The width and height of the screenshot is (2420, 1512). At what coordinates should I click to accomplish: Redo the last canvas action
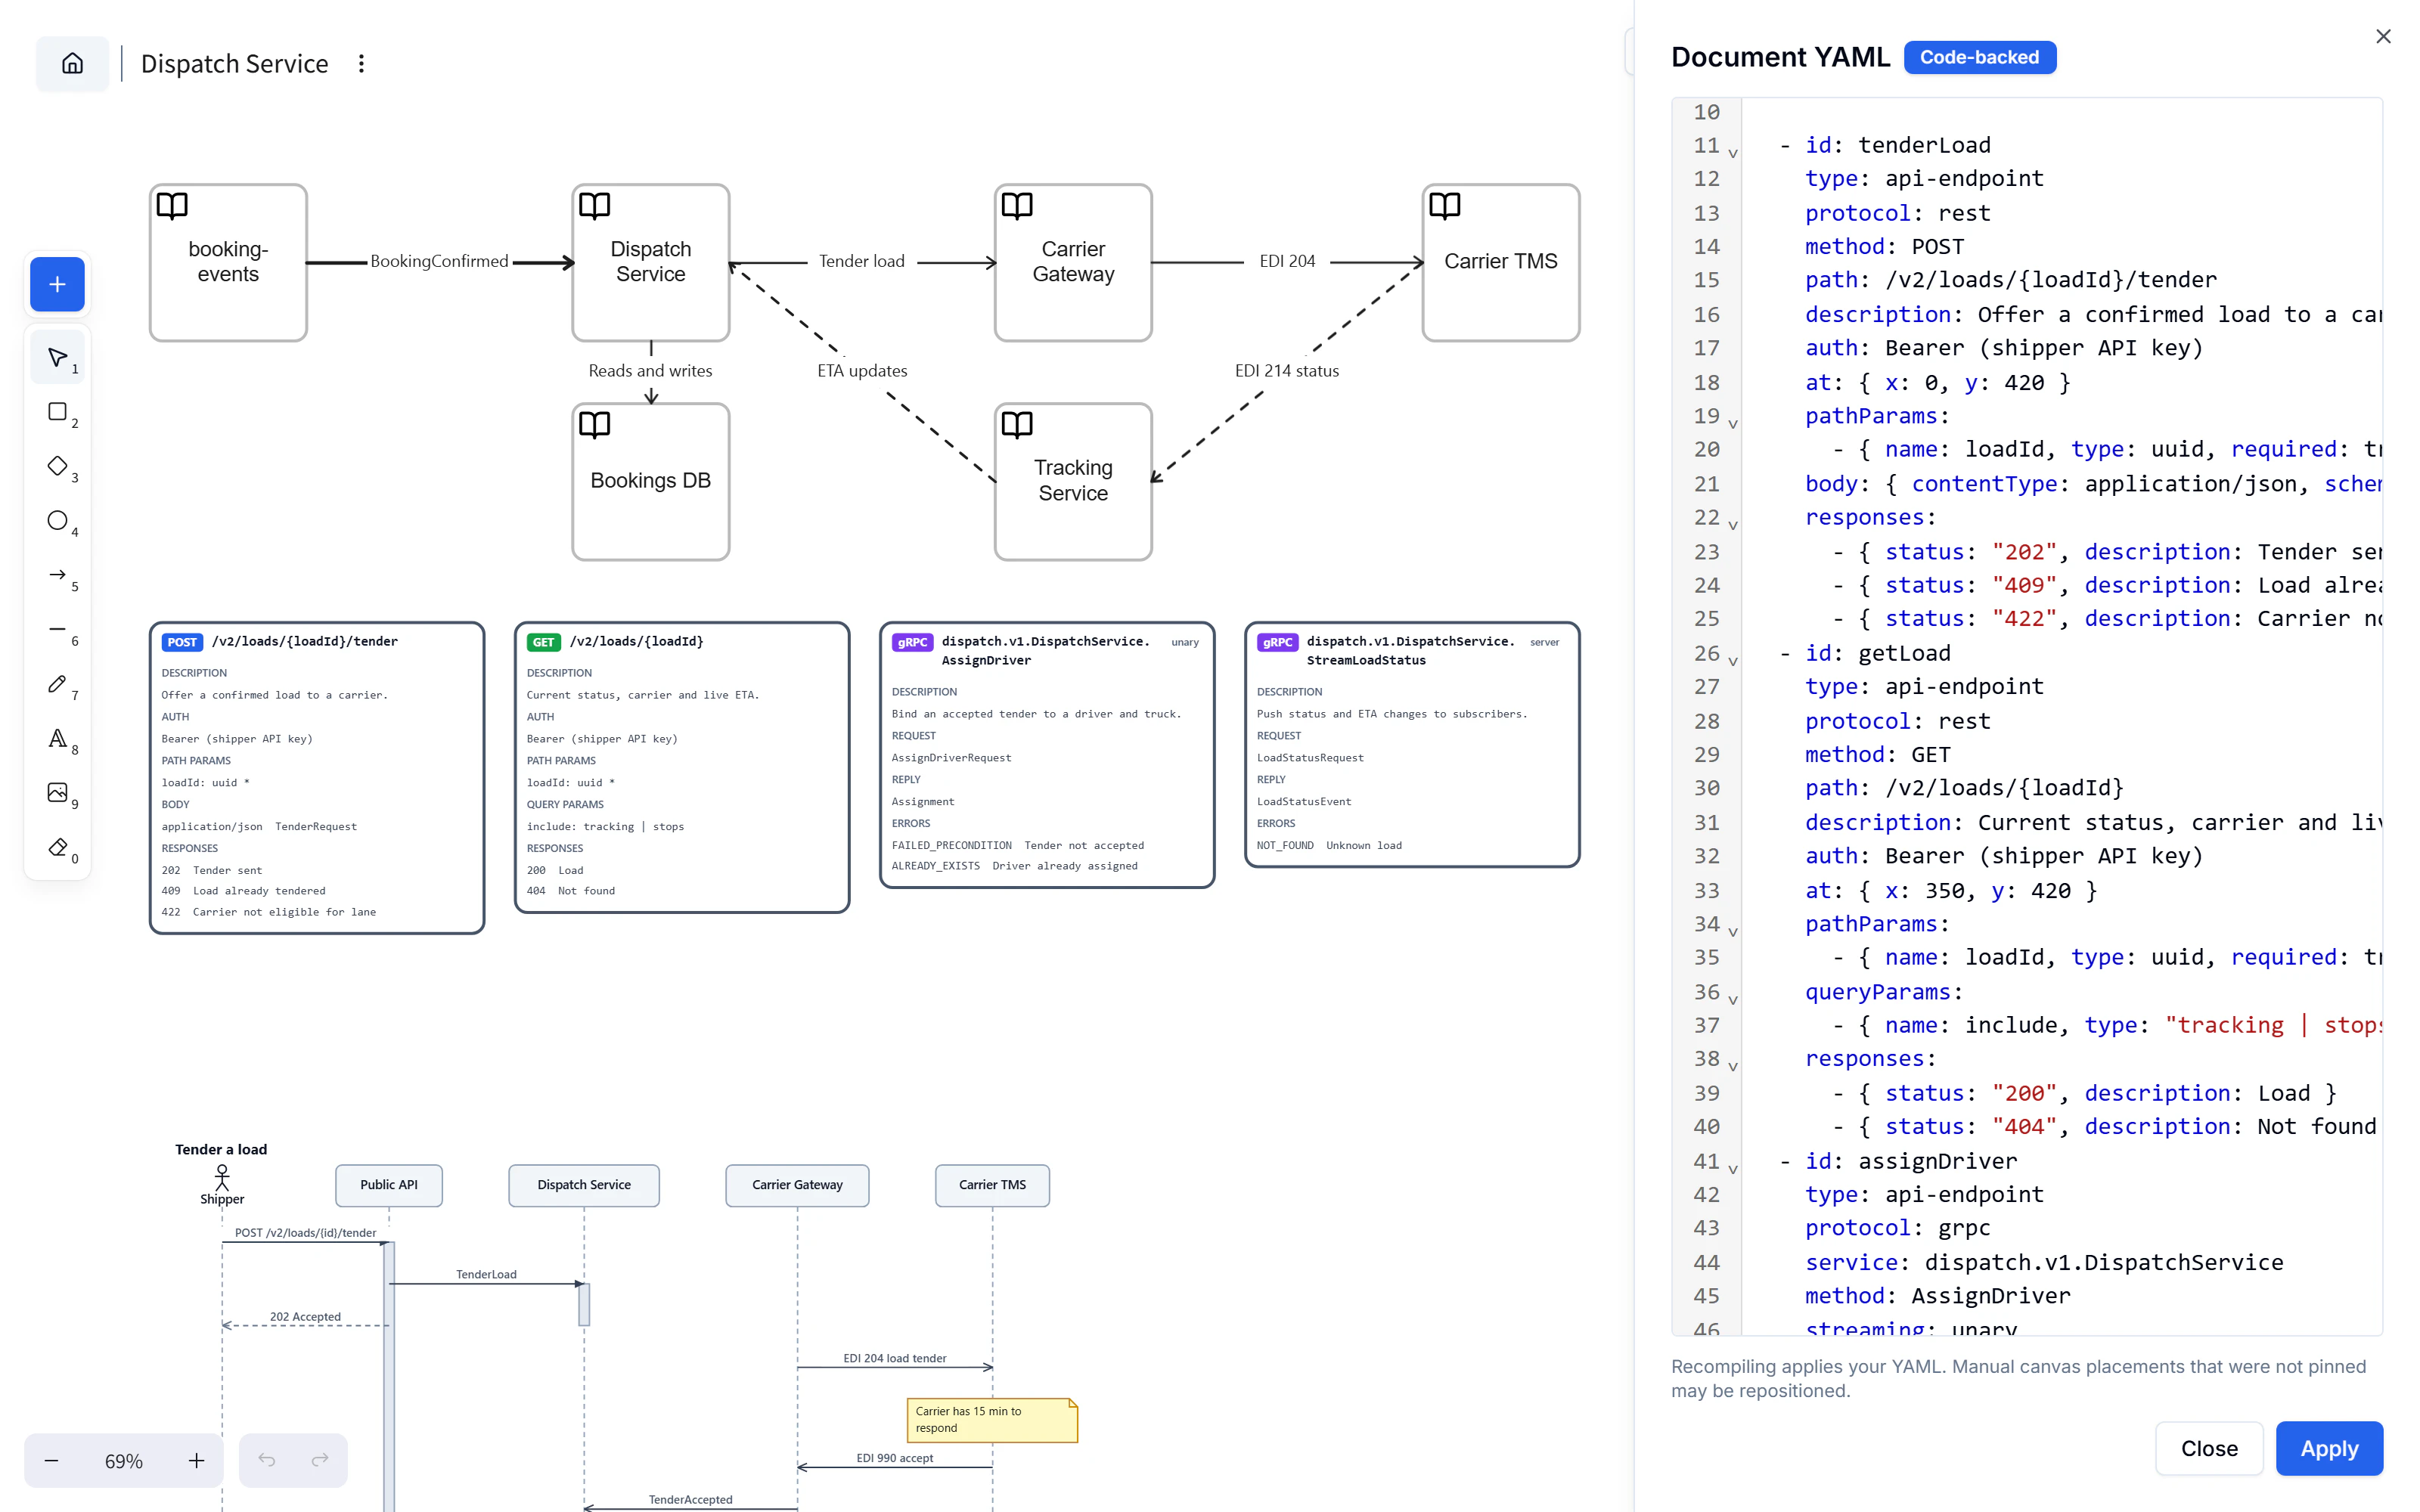320,1461
